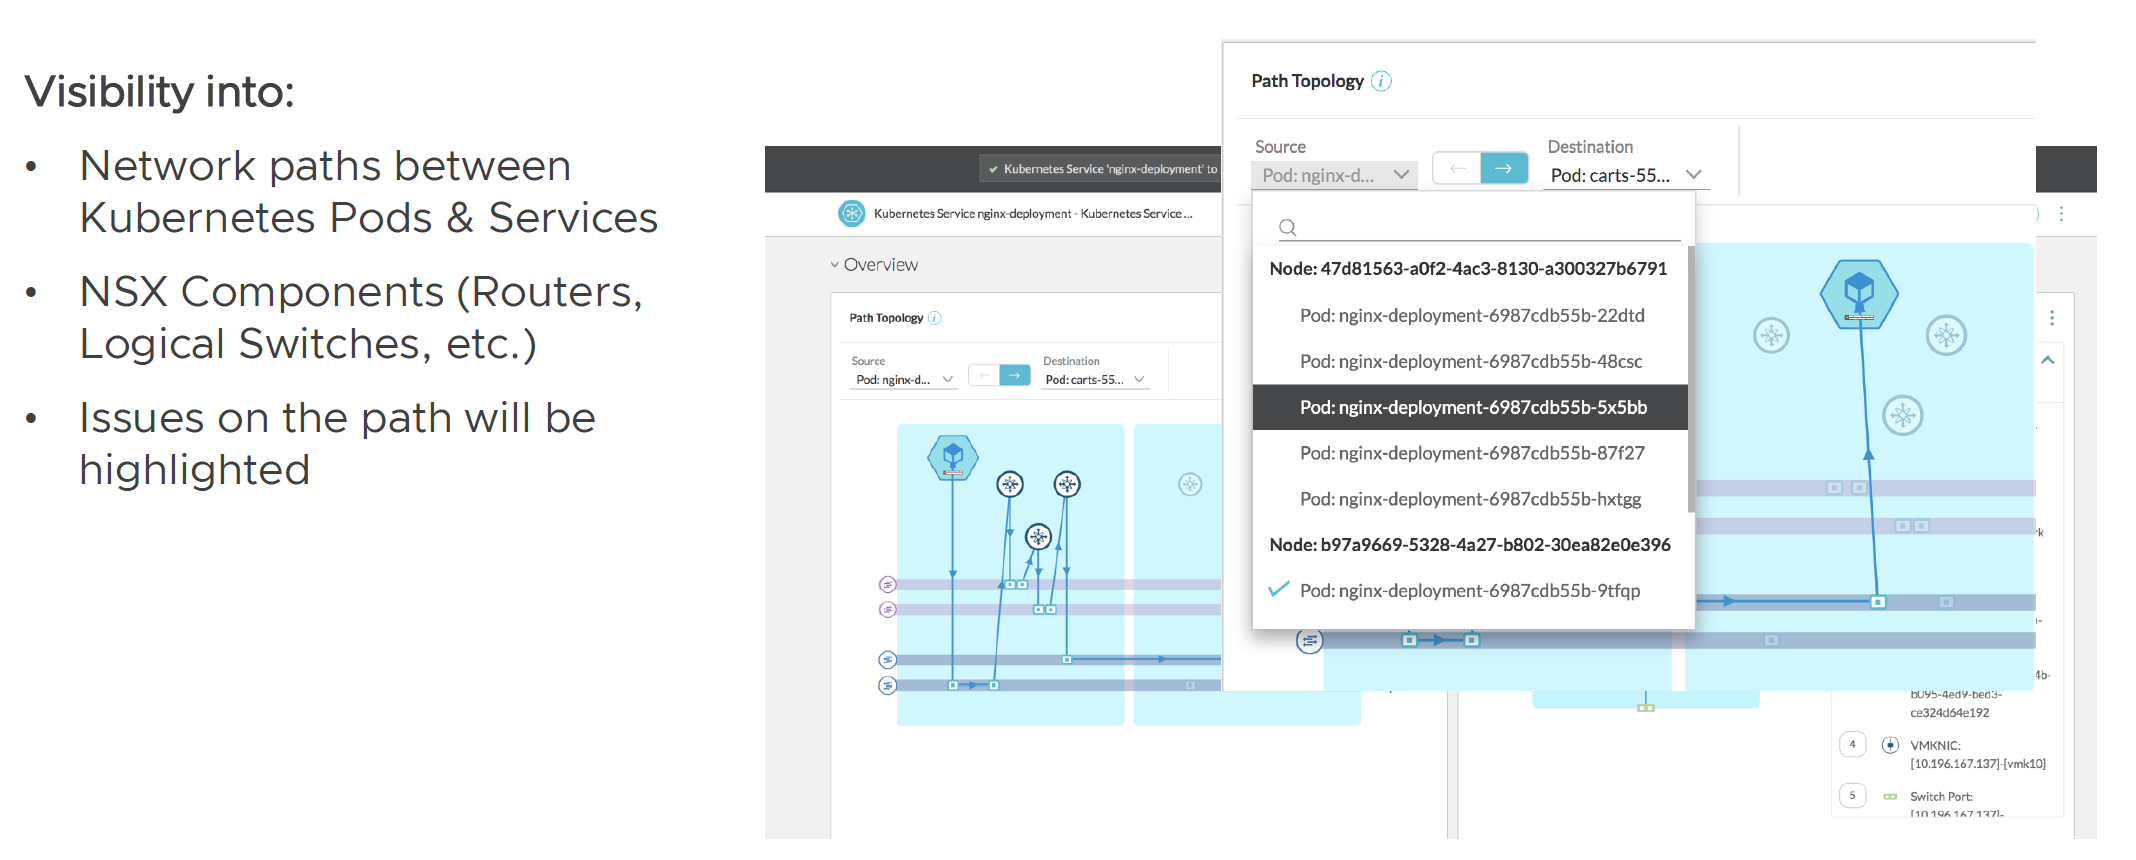Viewport: 2136px width, 860px height.
Task: Select pod nginx-deployment-6987cdb55b-22dtd
Action: 1471,315
